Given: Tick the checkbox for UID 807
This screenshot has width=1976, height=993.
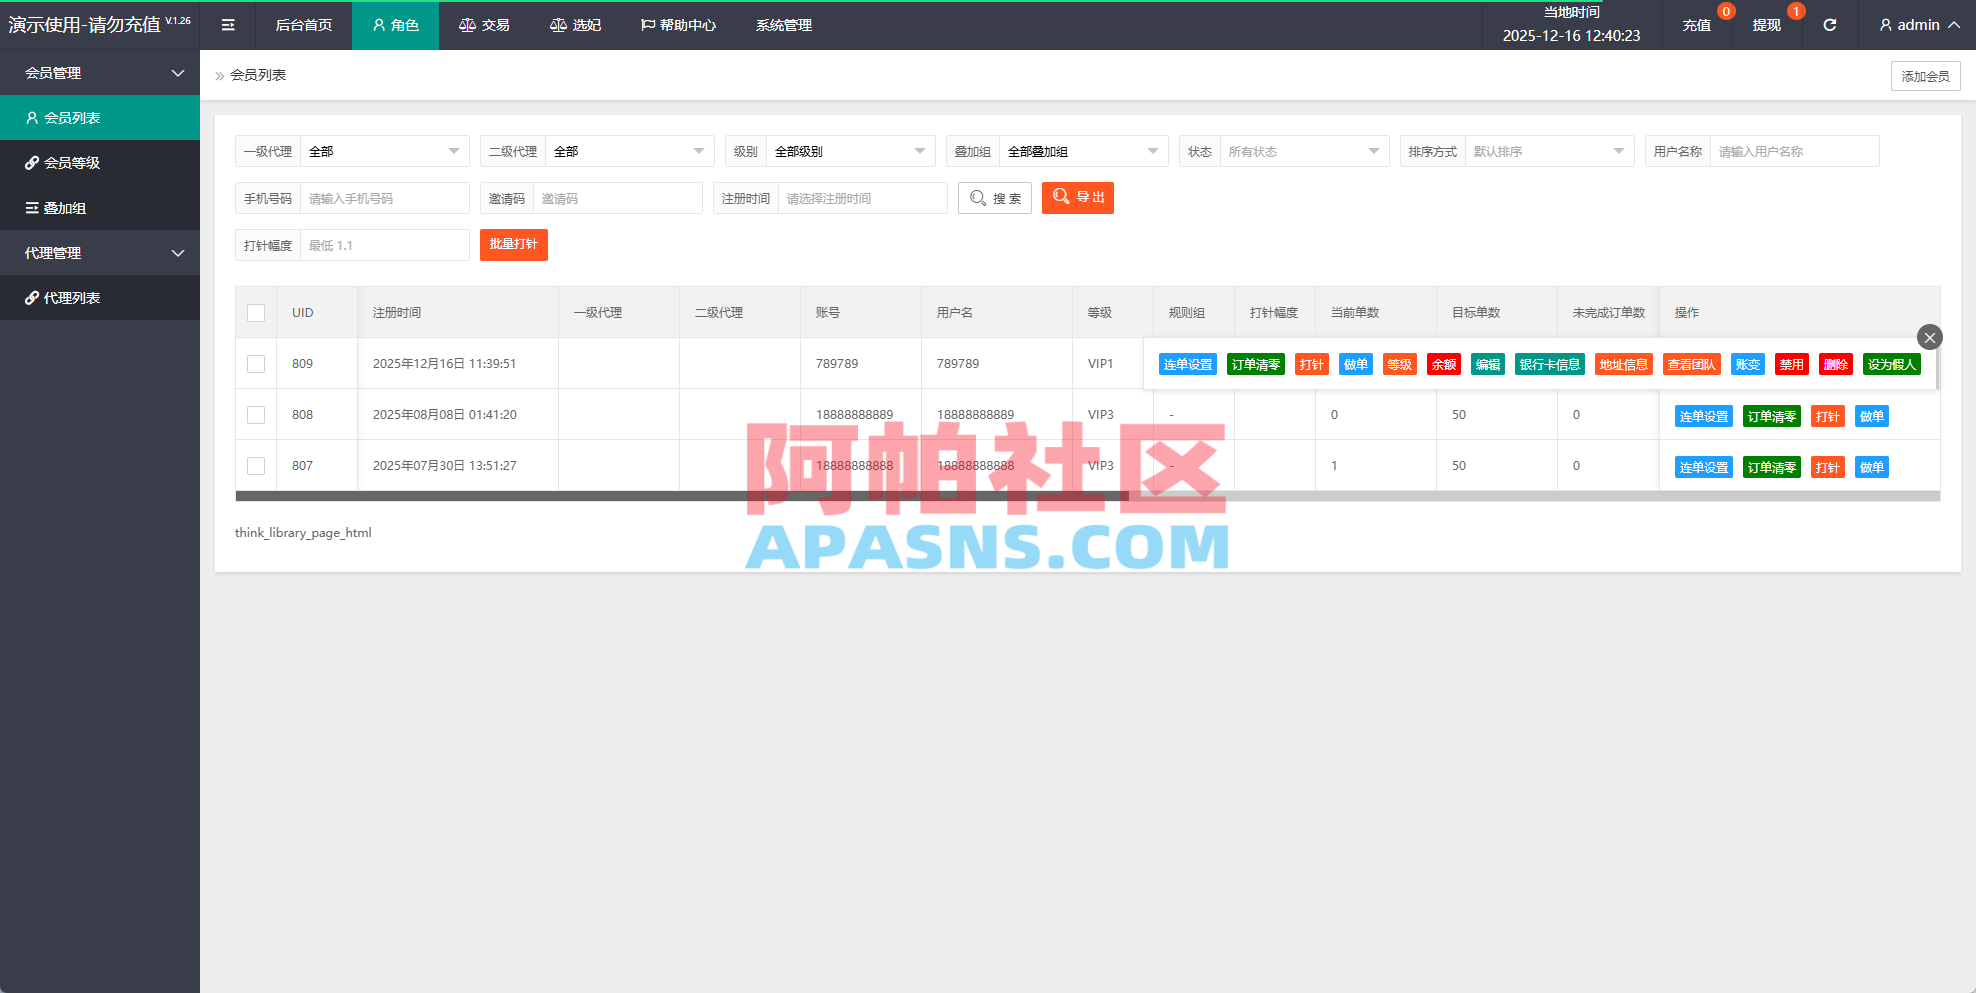Looking at the screenshot, I should [256, 466].
